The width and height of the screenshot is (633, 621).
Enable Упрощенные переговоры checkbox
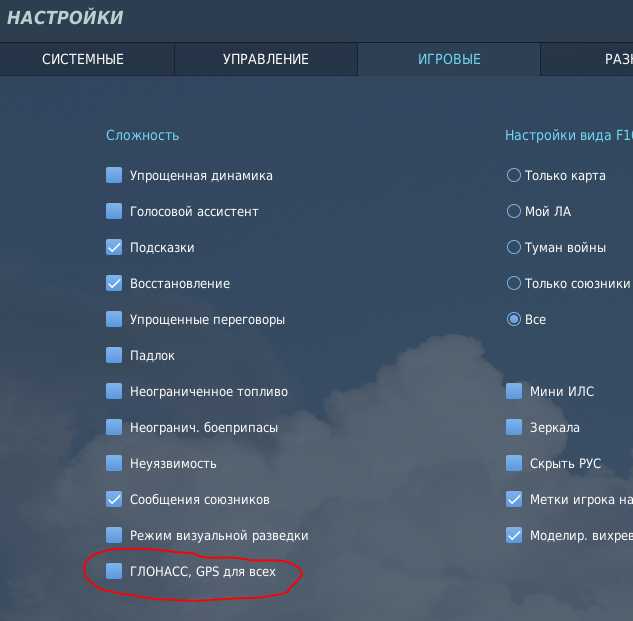pos(114,319)
